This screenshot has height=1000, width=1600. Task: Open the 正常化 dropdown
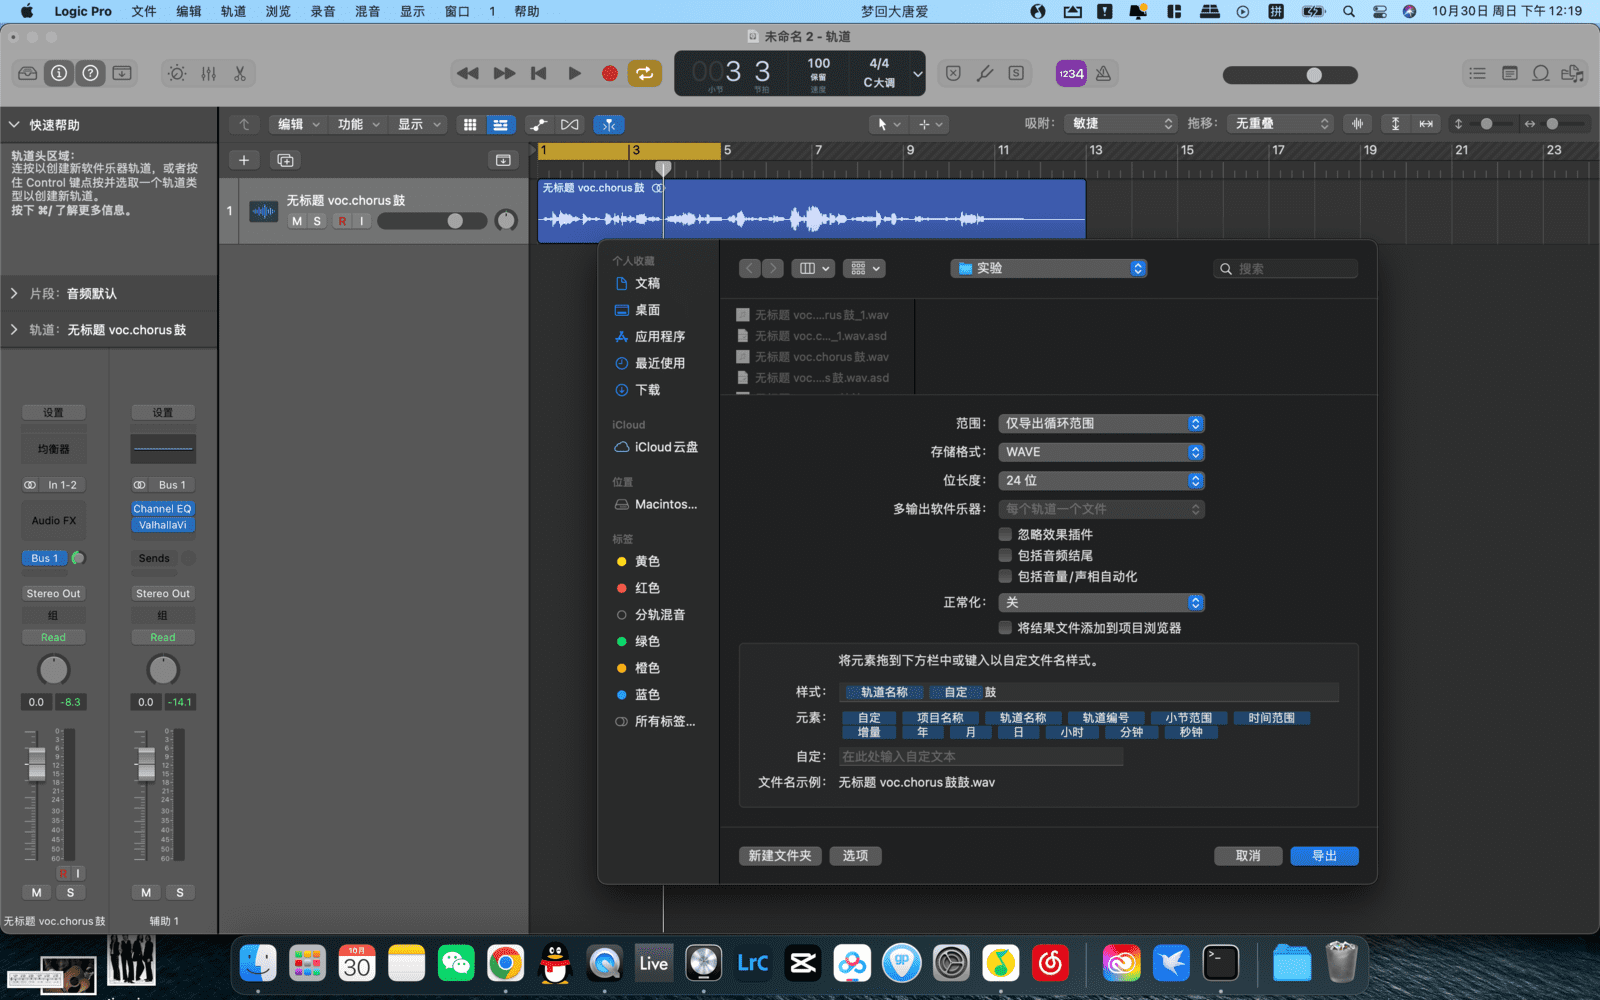coord(1102,602)
